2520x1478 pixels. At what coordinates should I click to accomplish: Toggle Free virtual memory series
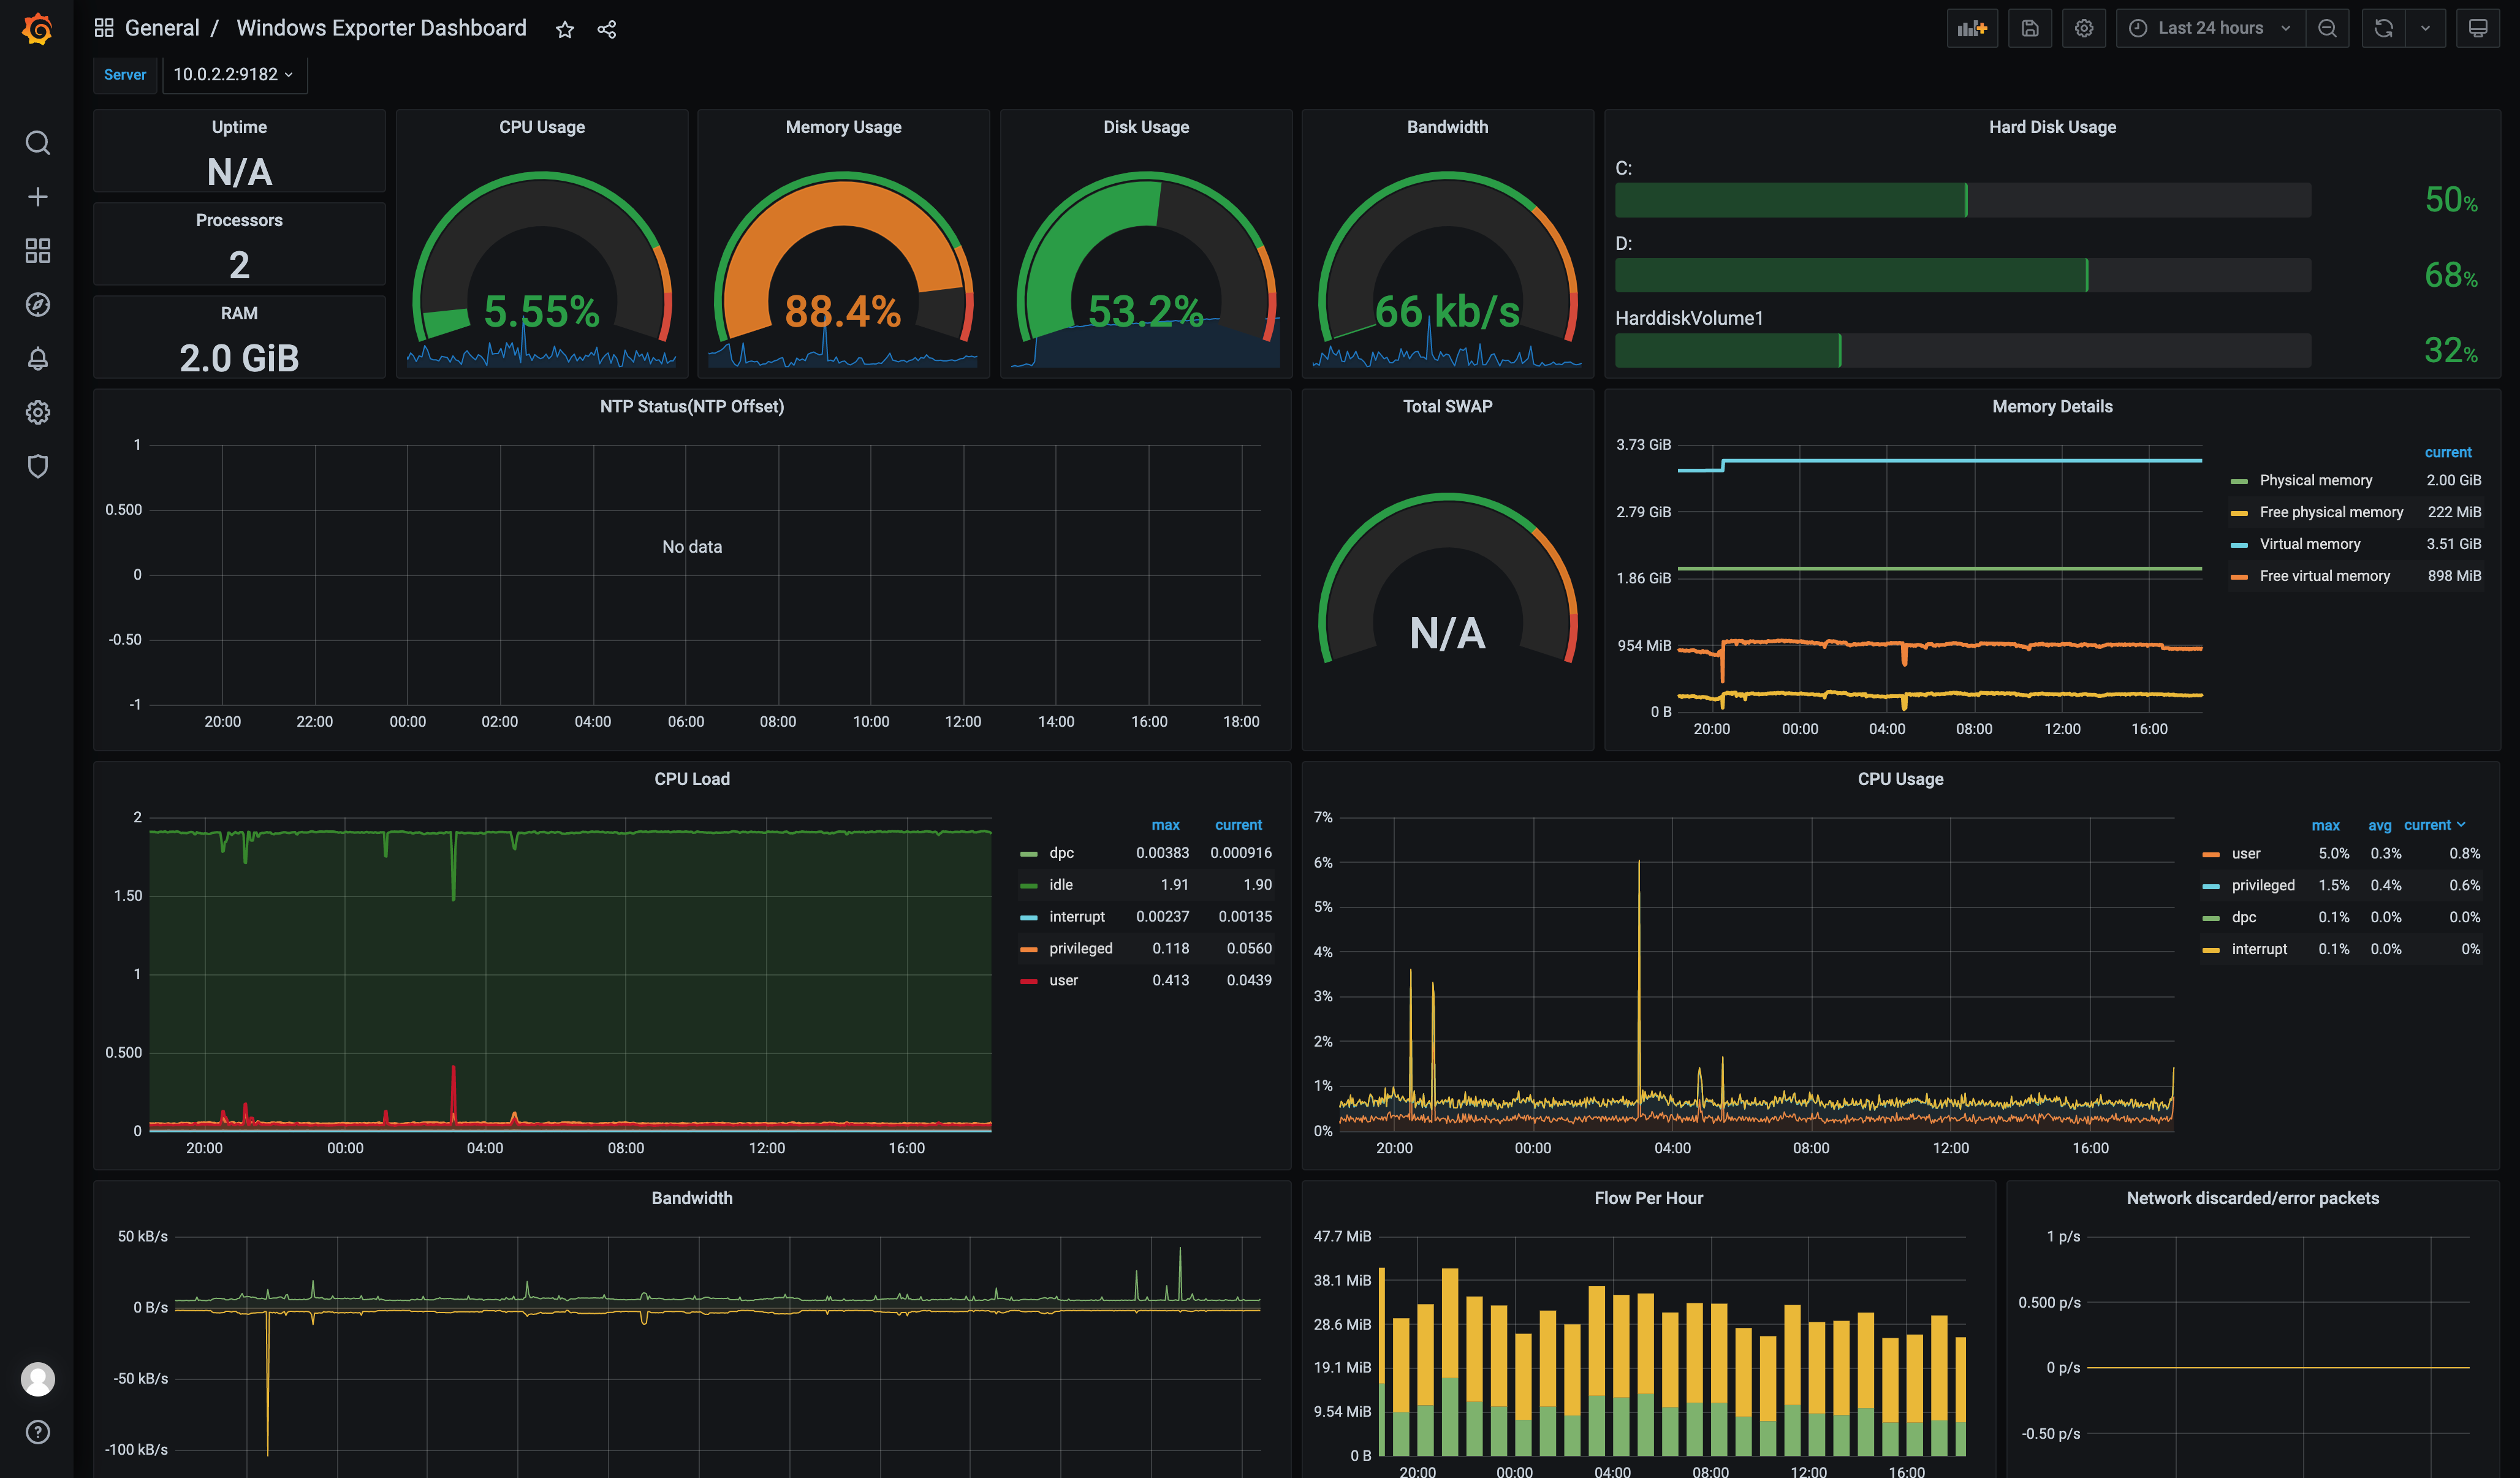coord(2324,576)
